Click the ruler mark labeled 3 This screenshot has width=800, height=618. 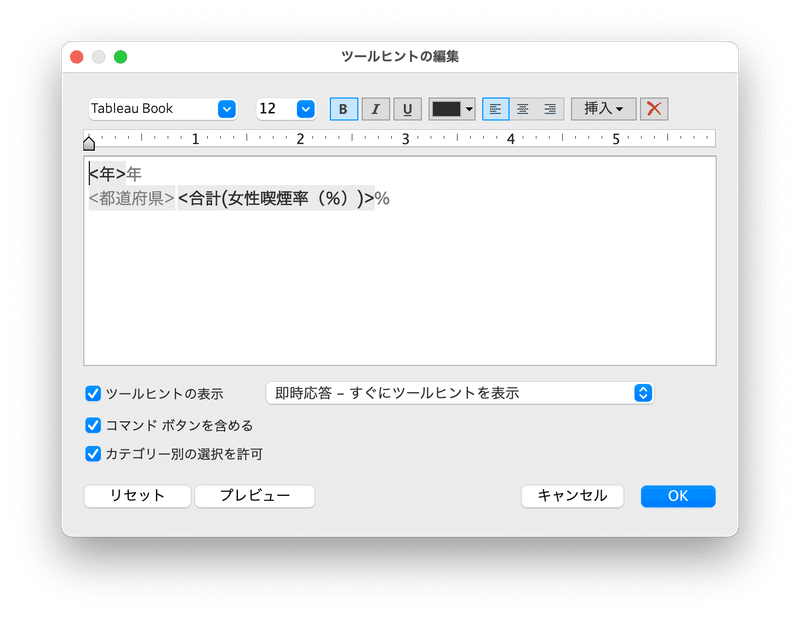point(406,139)
